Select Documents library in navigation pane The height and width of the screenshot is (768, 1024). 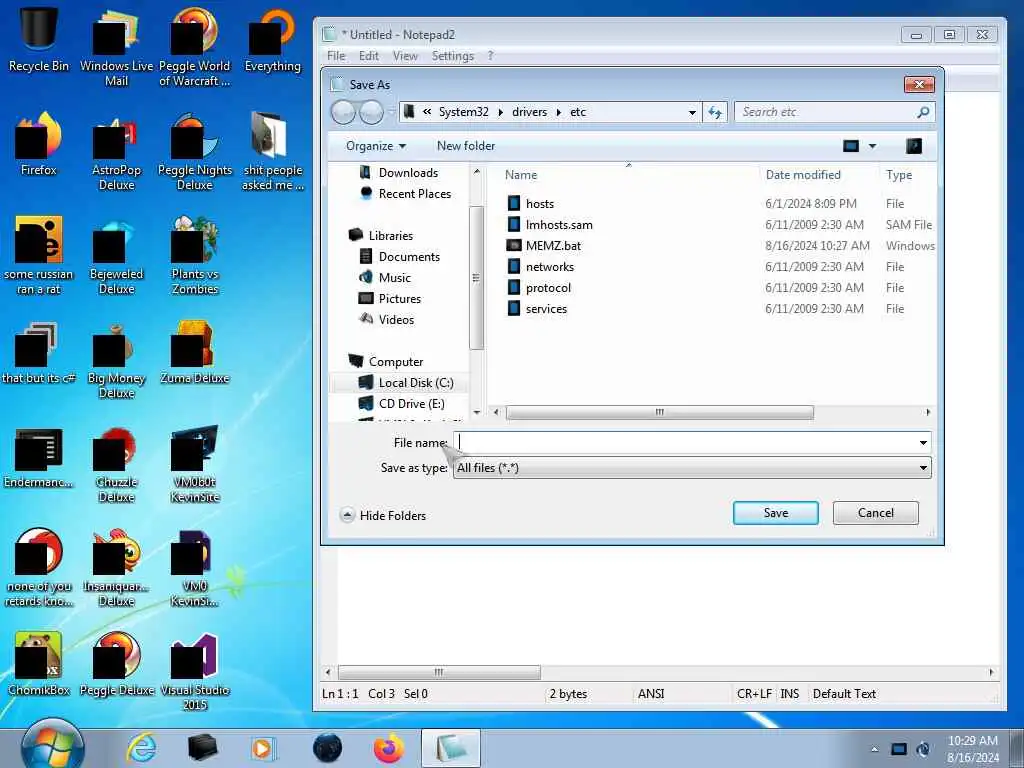point(409,257)
